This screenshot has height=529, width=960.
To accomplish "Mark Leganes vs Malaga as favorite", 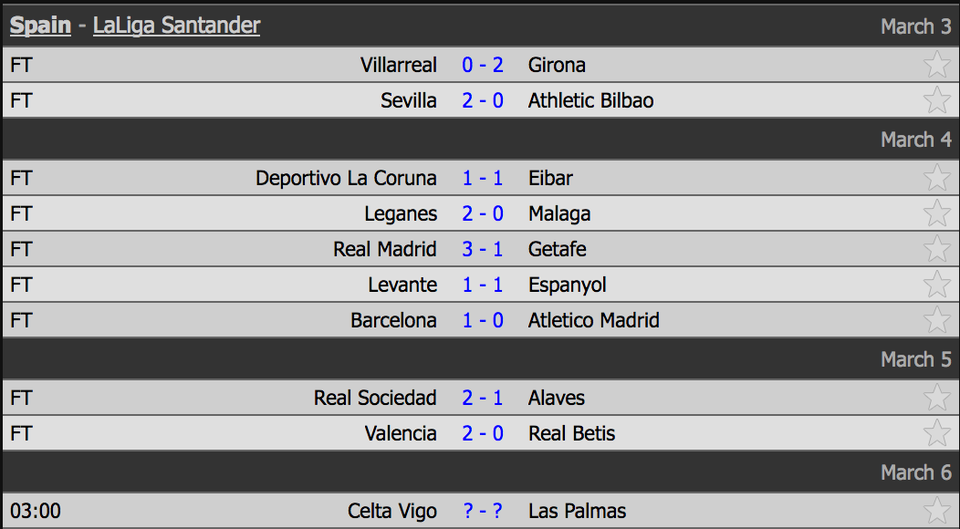I will tap(937, 214).
